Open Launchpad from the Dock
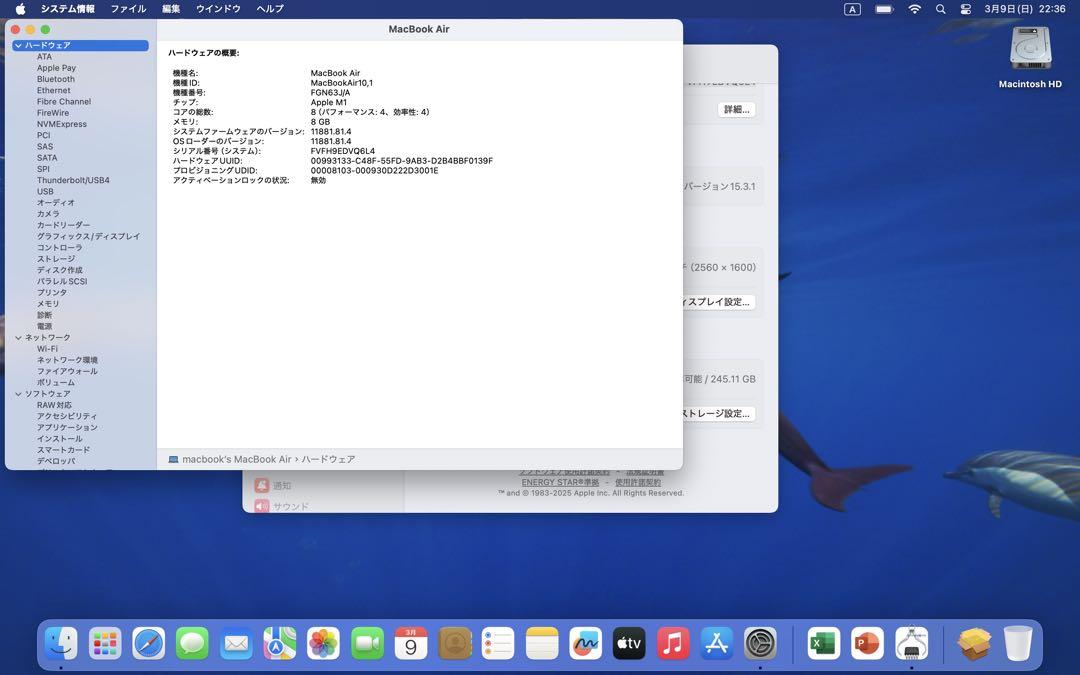The height and width of the screenshot is (675, 1080). click(105, 643)
